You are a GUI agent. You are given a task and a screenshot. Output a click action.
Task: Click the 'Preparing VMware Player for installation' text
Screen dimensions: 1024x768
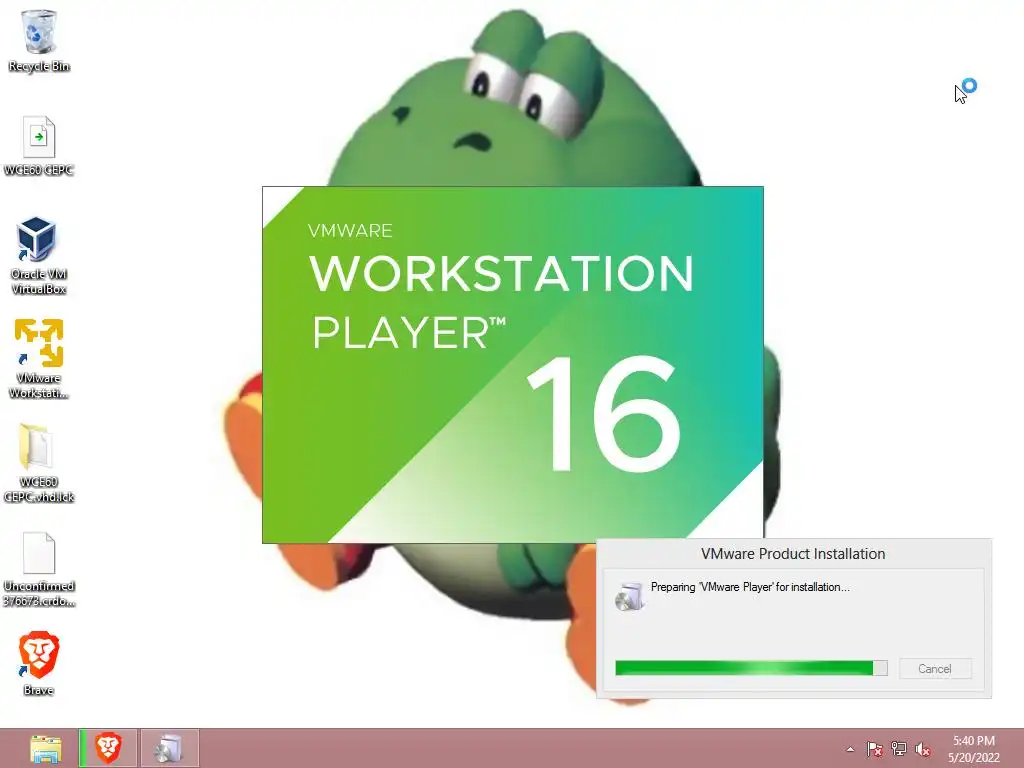pyautogui.click(x=750, y=587)
